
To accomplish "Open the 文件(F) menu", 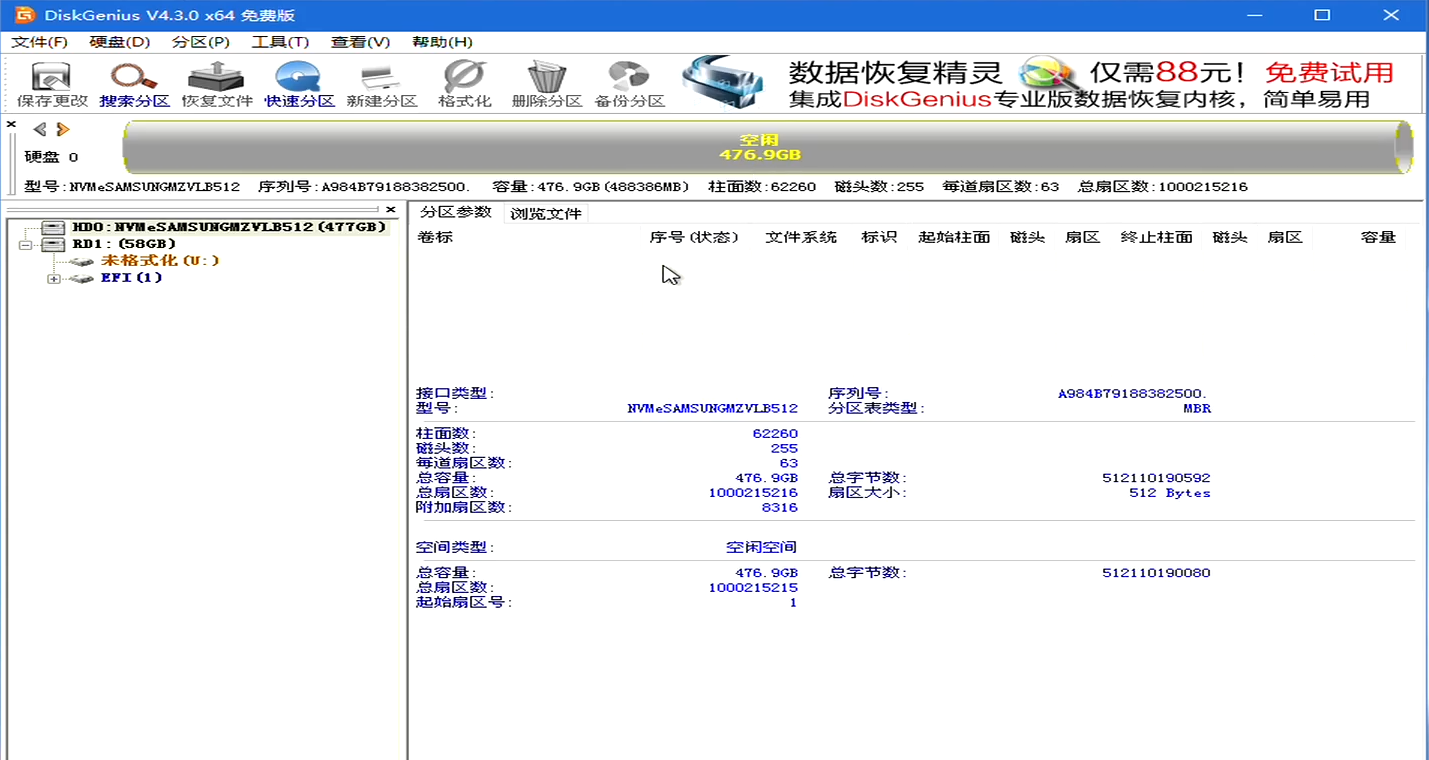I will point(39,42).
